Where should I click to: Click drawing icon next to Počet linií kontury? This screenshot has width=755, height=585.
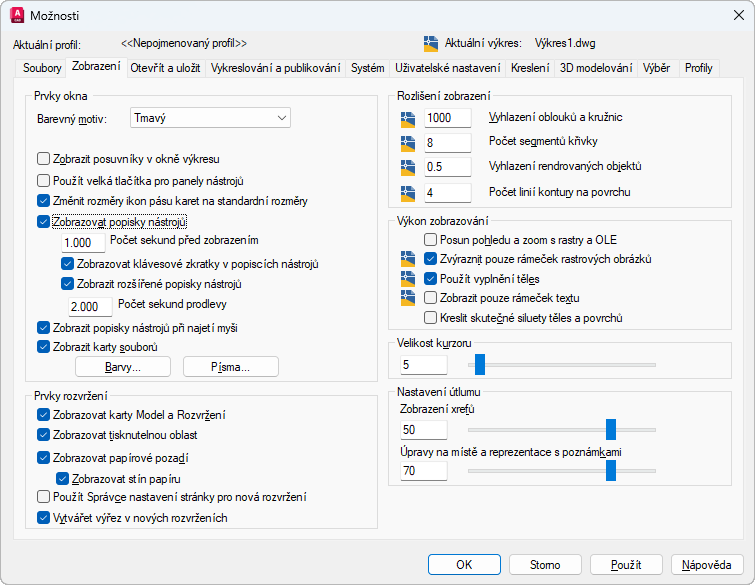point(408,193)
